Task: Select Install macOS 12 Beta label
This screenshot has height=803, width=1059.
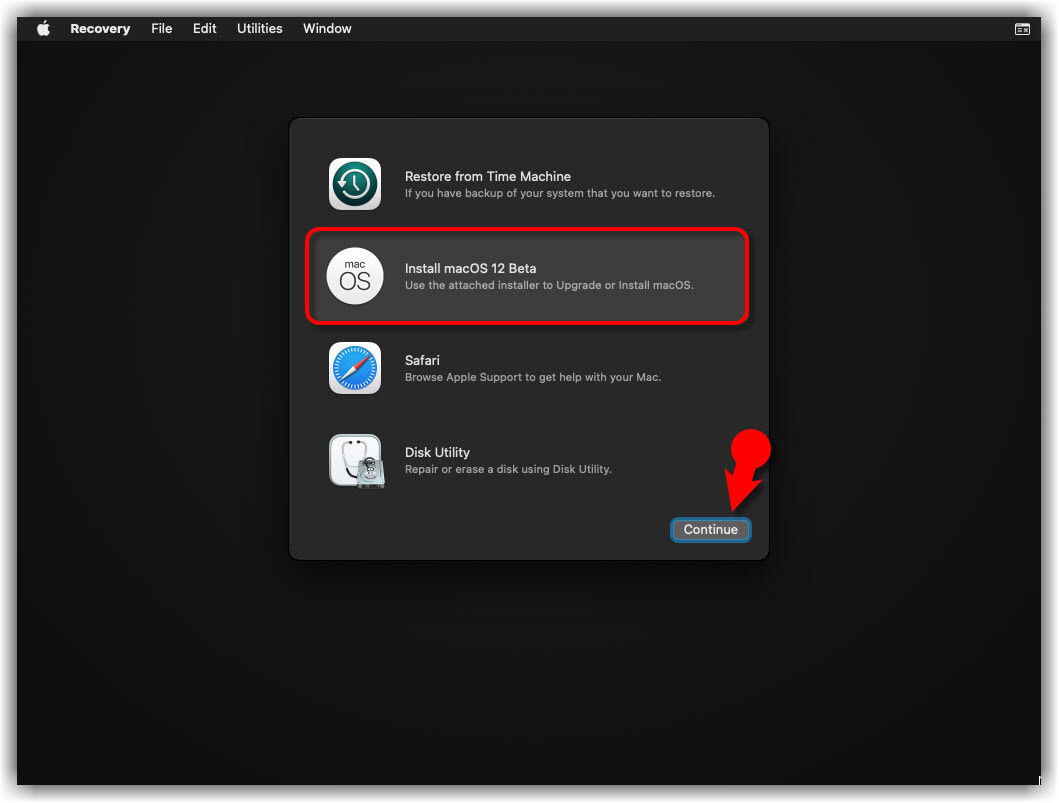Action: [470, 268]
